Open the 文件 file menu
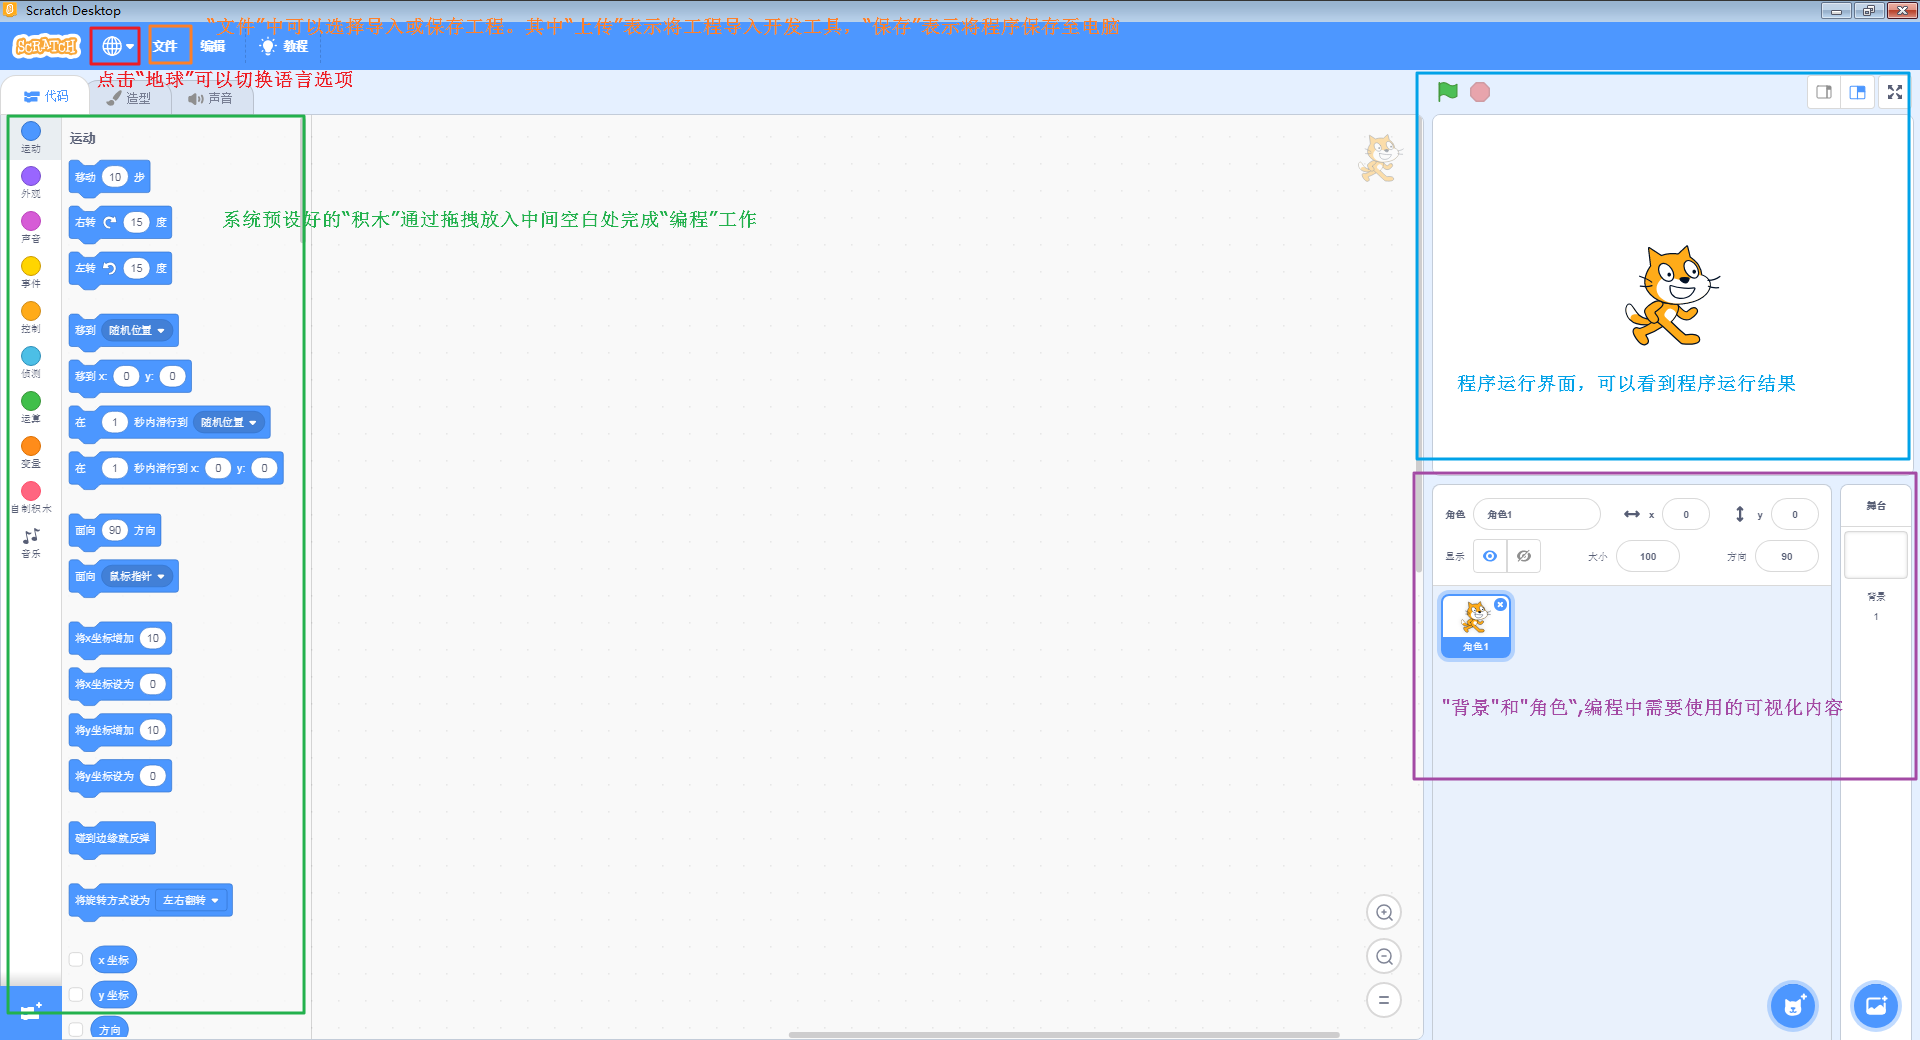This screenshot has height=1040, width=1920. (x=165, y=46)
